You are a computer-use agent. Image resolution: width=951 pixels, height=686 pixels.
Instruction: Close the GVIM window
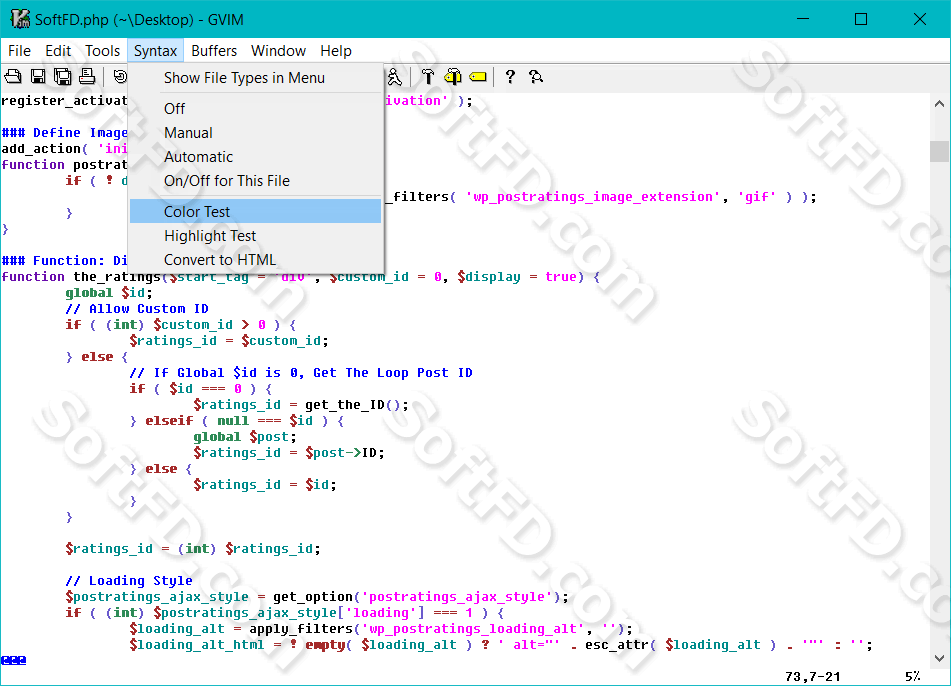[919, 19]
